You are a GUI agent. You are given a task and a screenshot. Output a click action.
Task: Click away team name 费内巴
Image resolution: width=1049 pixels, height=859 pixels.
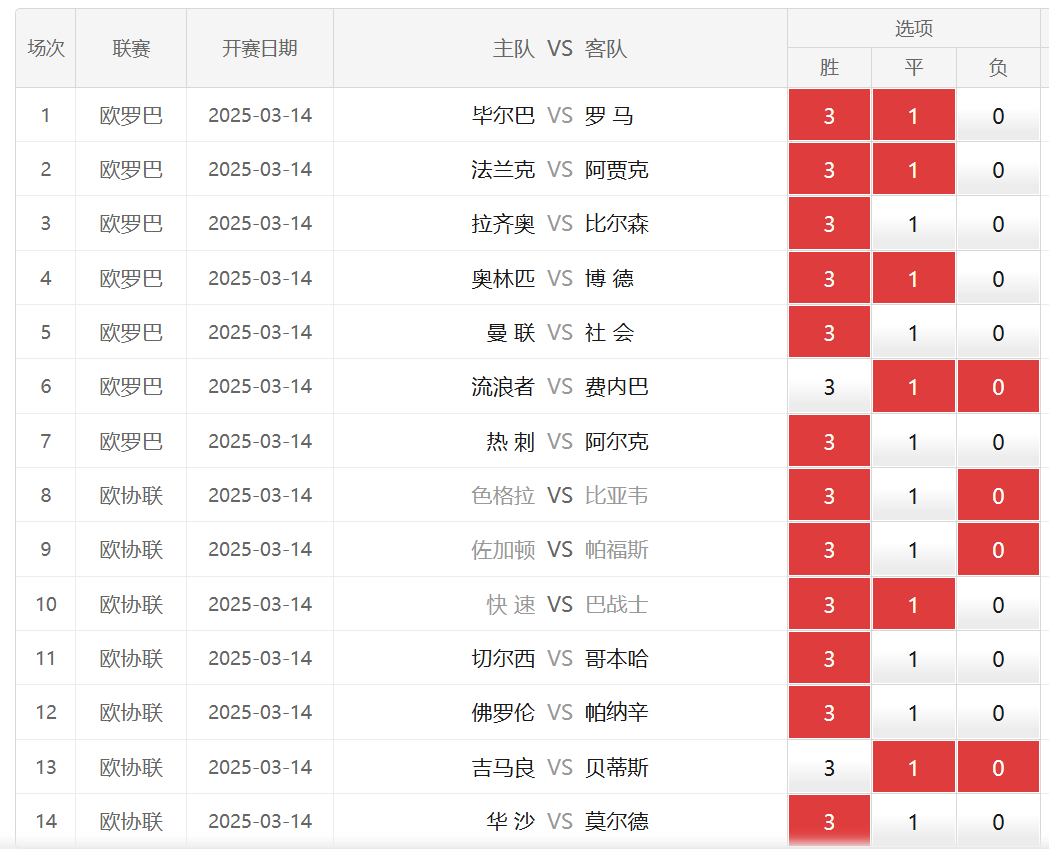617,387
